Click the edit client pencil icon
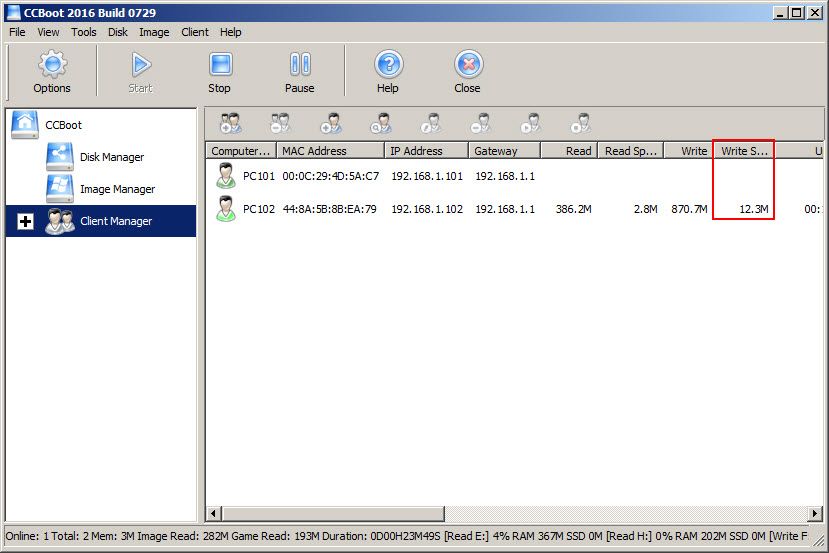The width and height of the screenshot is (829, 553). (431, 123)
